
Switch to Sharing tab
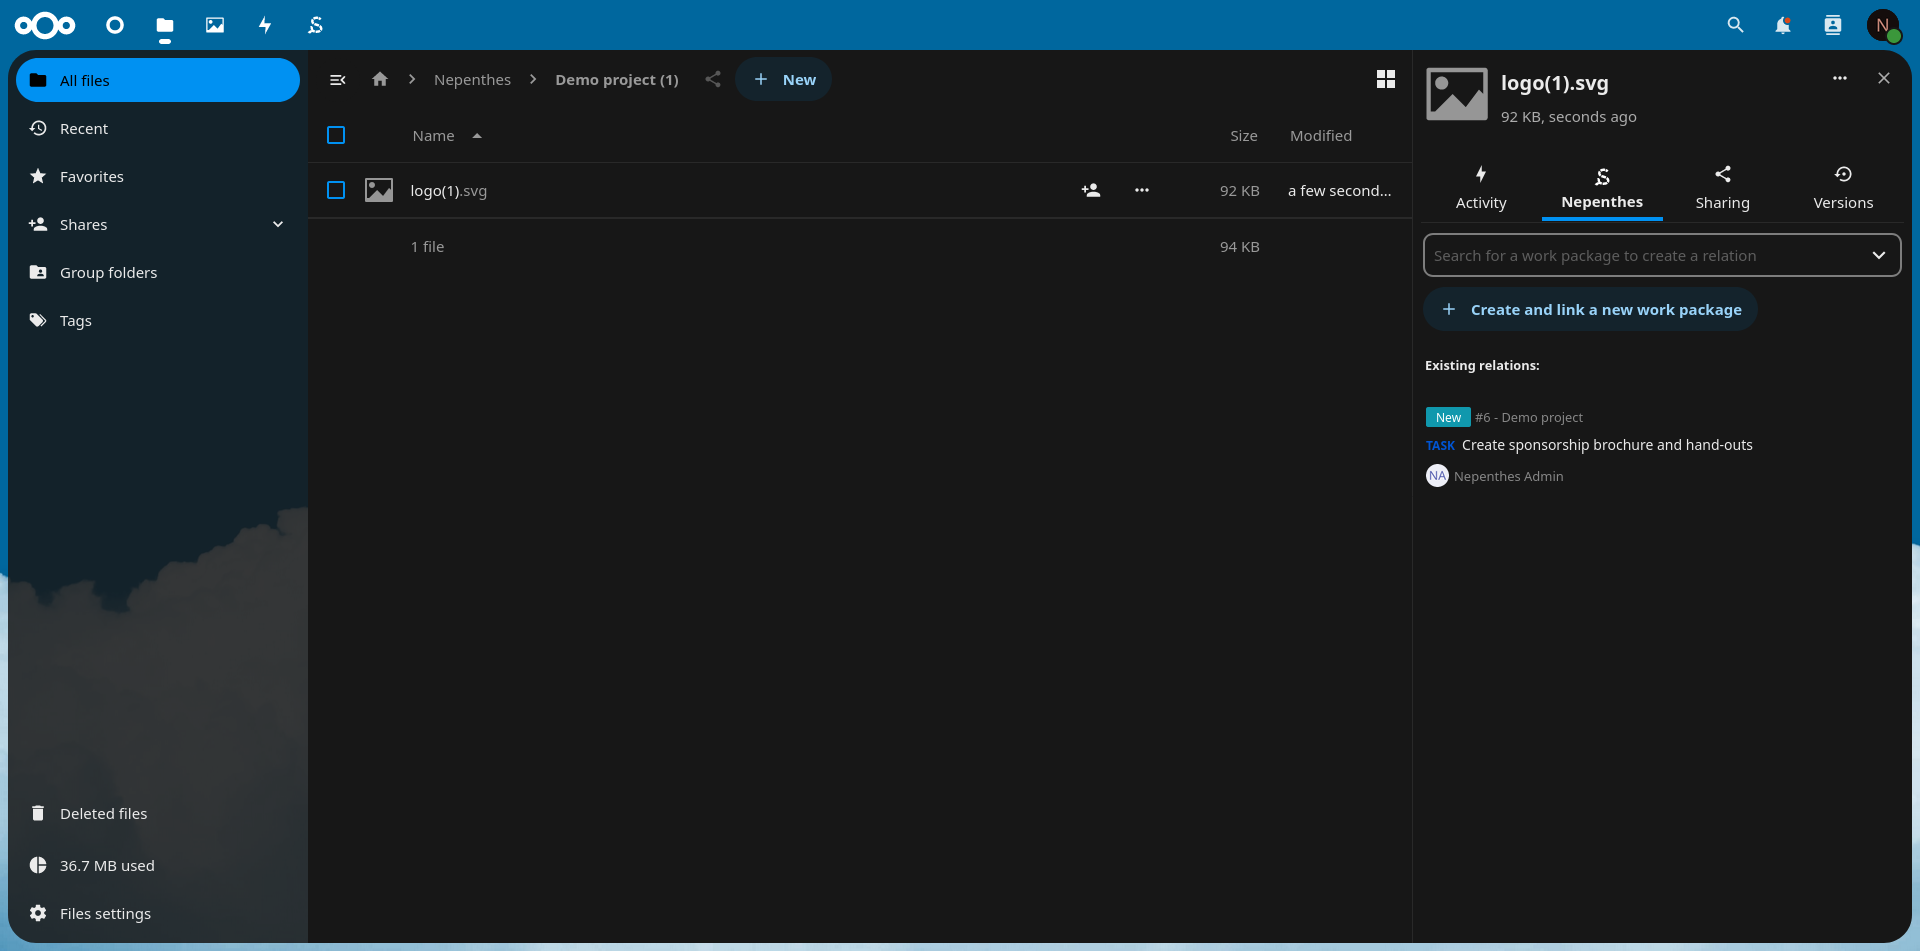pos(1723,188)
